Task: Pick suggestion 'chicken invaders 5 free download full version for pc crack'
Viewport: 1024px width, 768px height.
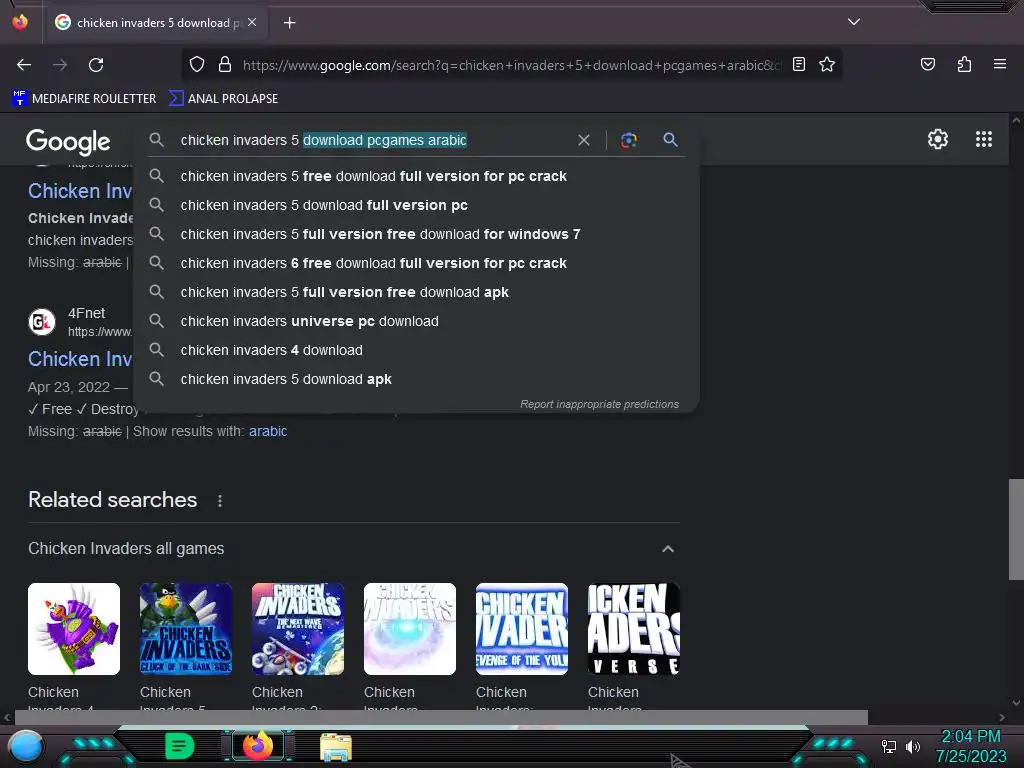Action: [x=416, y=176]
